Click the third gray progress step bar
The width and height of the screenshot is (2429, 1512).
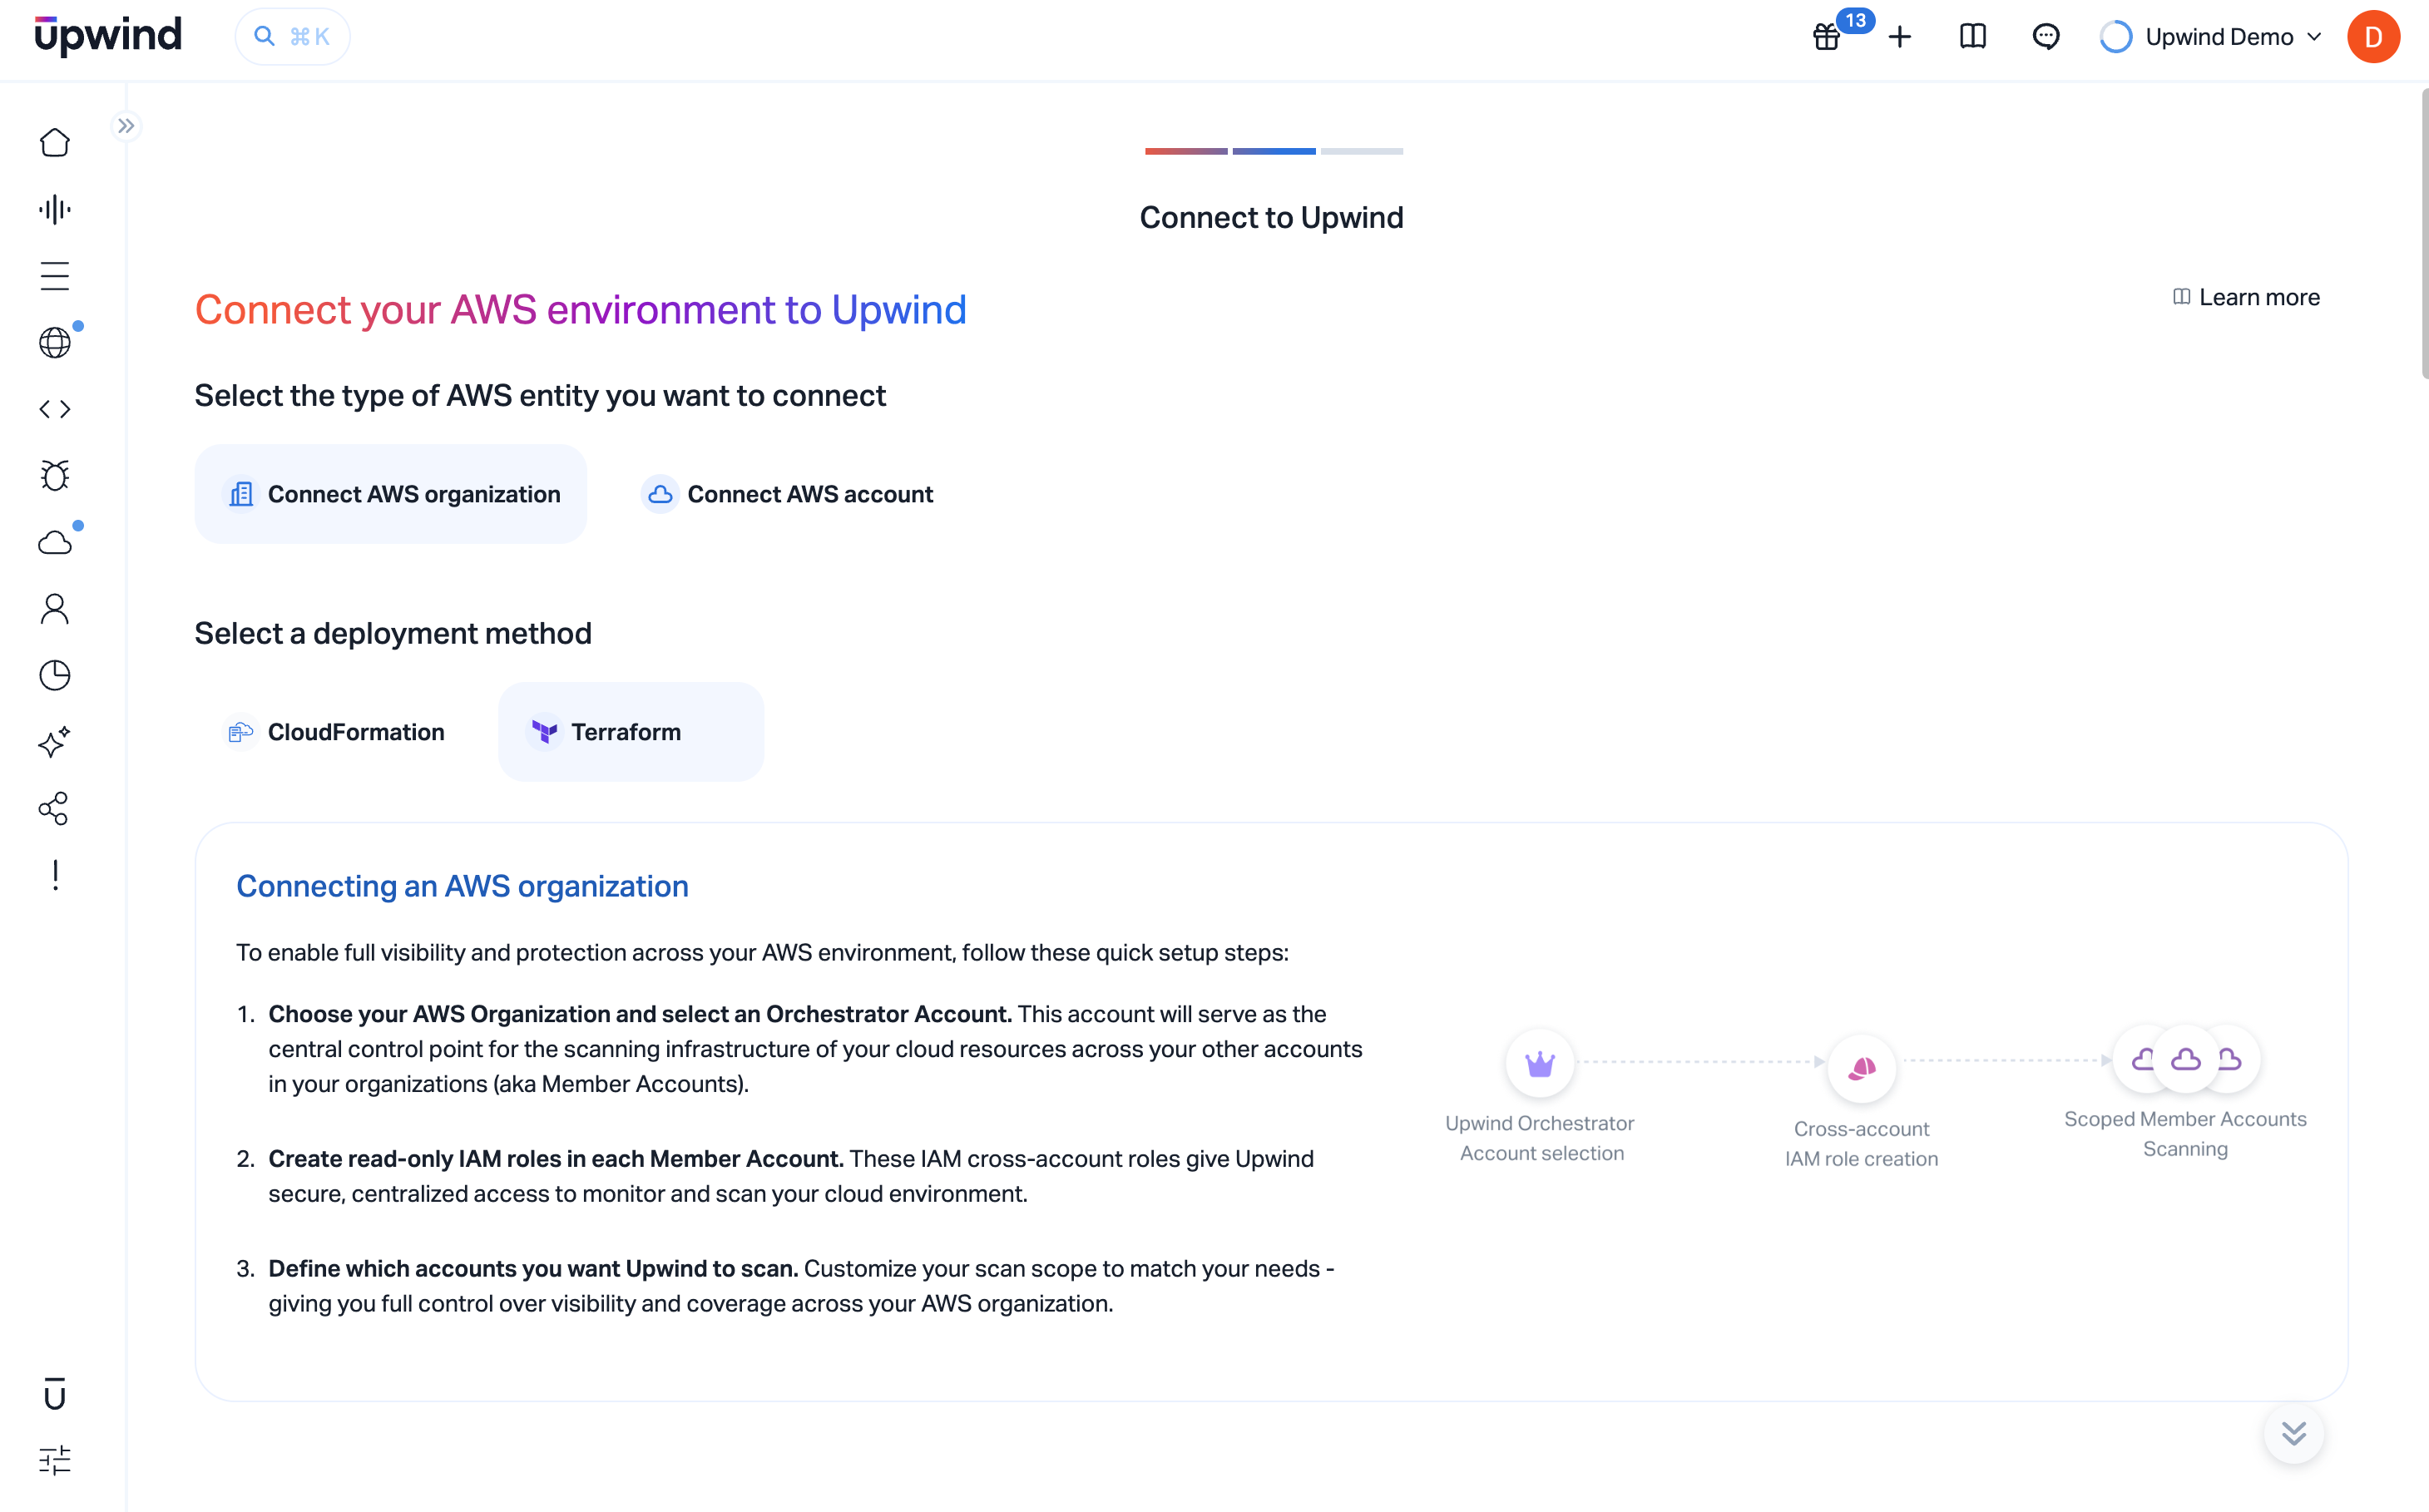[1362, 151]
